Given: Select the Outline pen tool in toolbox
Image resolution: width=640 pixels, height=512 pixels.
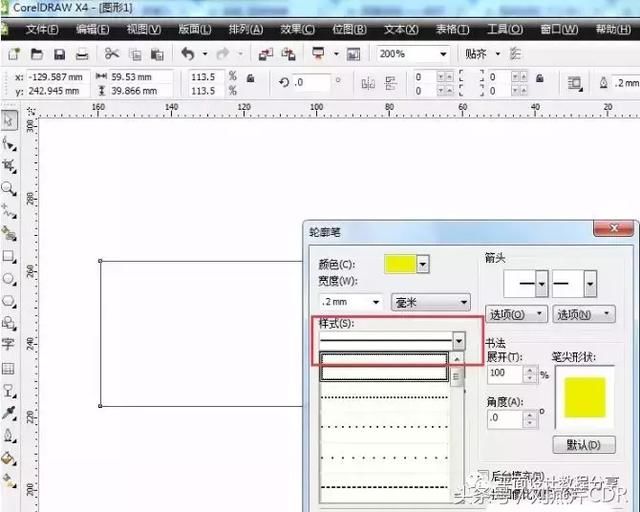Looking at the screenshot, I should point(9,435).
